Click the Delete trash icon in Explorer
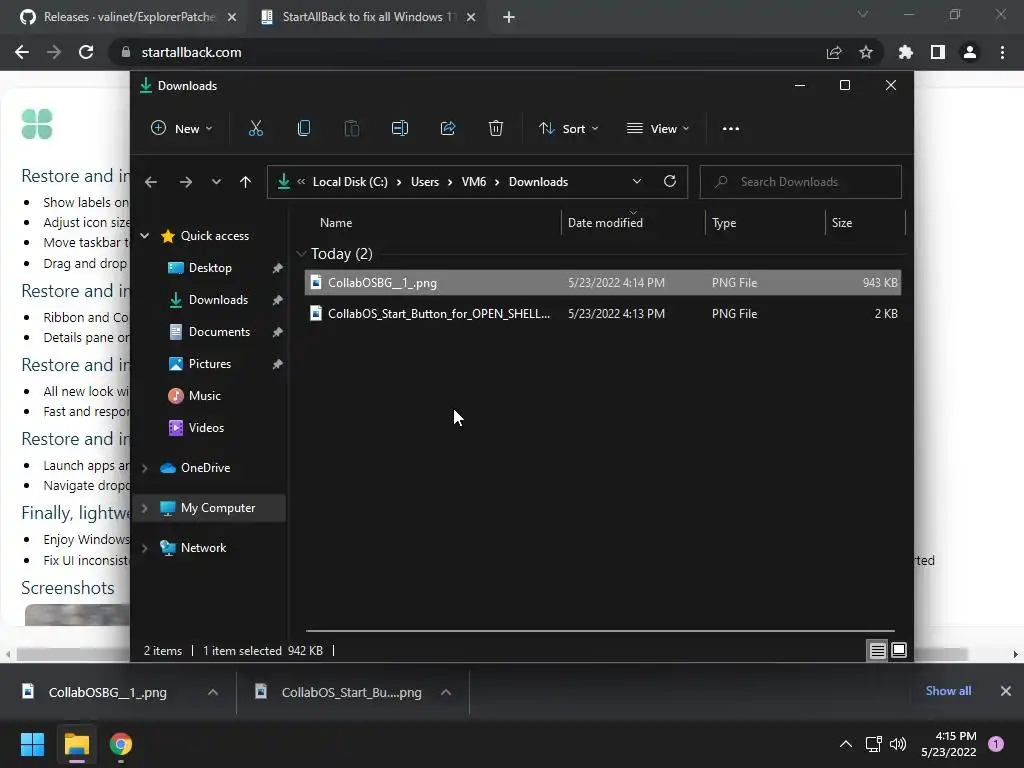Image resolution: width=1024 pixels, height=768 pixels. [496, 129]
